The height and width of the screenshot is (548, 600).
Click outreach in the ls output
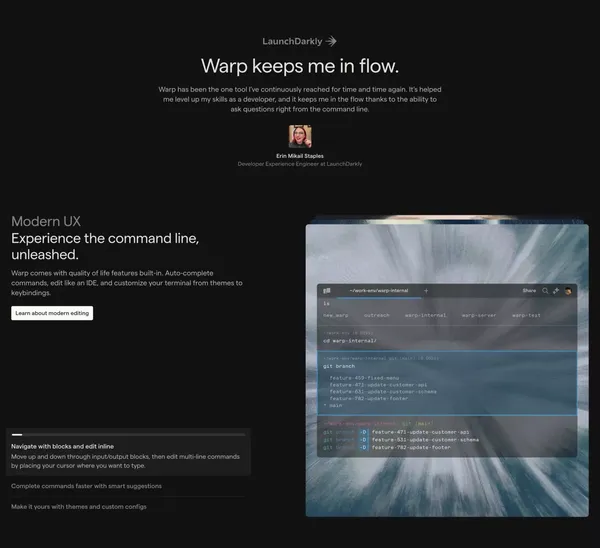[377, 315]
